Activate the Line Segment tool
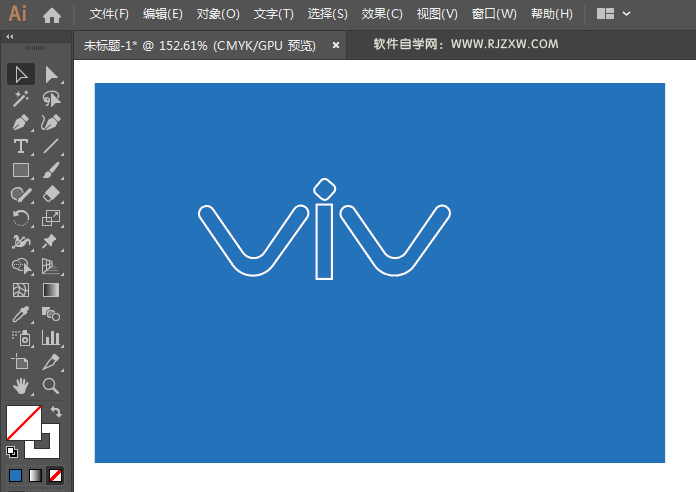Screen dimensions: 696x492 point(51,147)
